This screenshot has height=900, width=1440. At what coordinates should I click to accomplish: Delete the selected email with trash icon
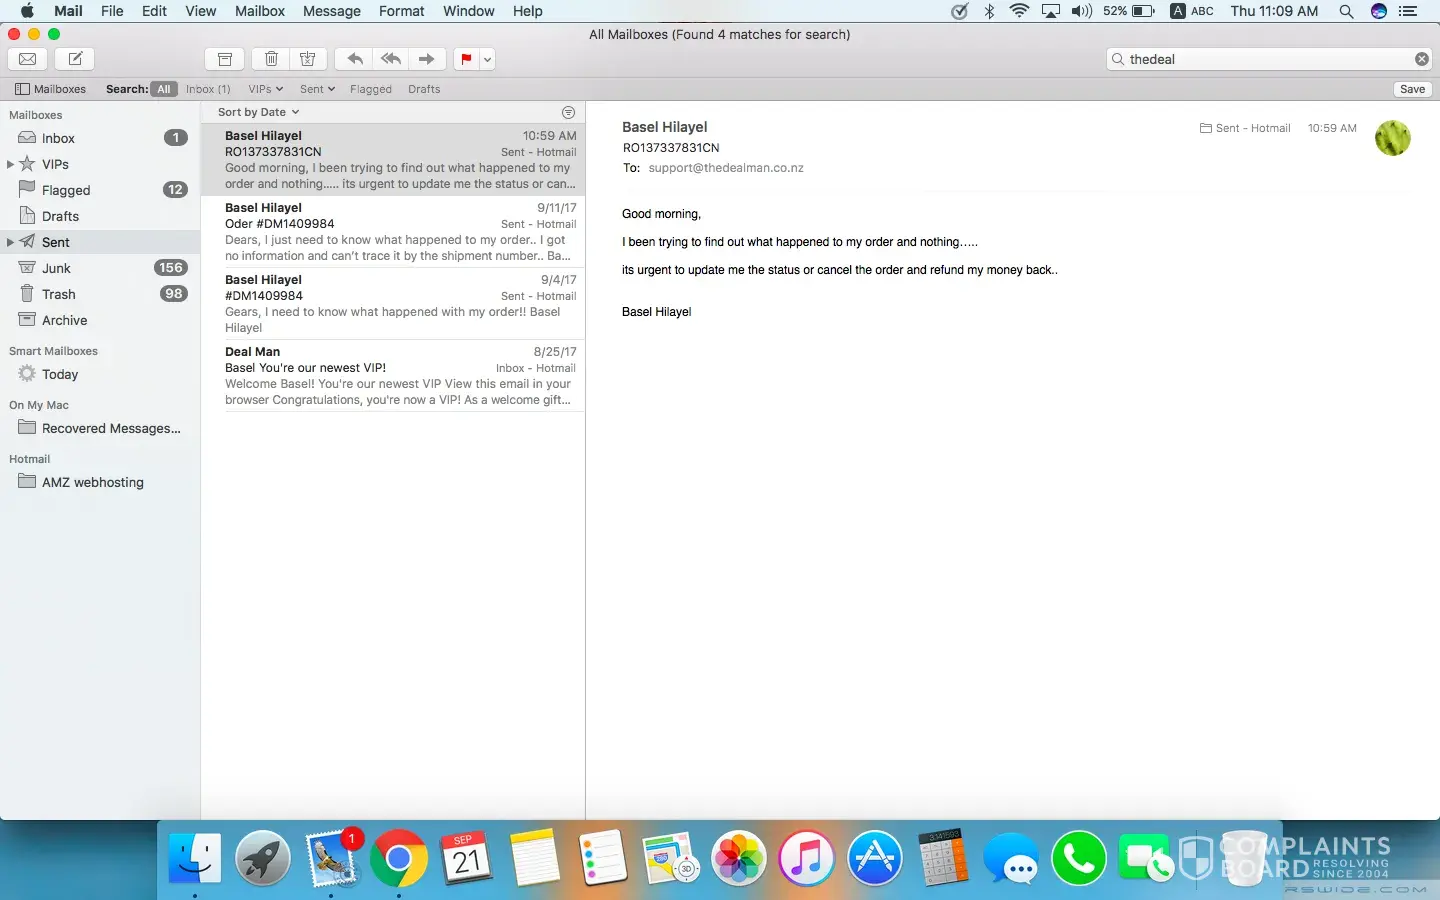[271, 59]
